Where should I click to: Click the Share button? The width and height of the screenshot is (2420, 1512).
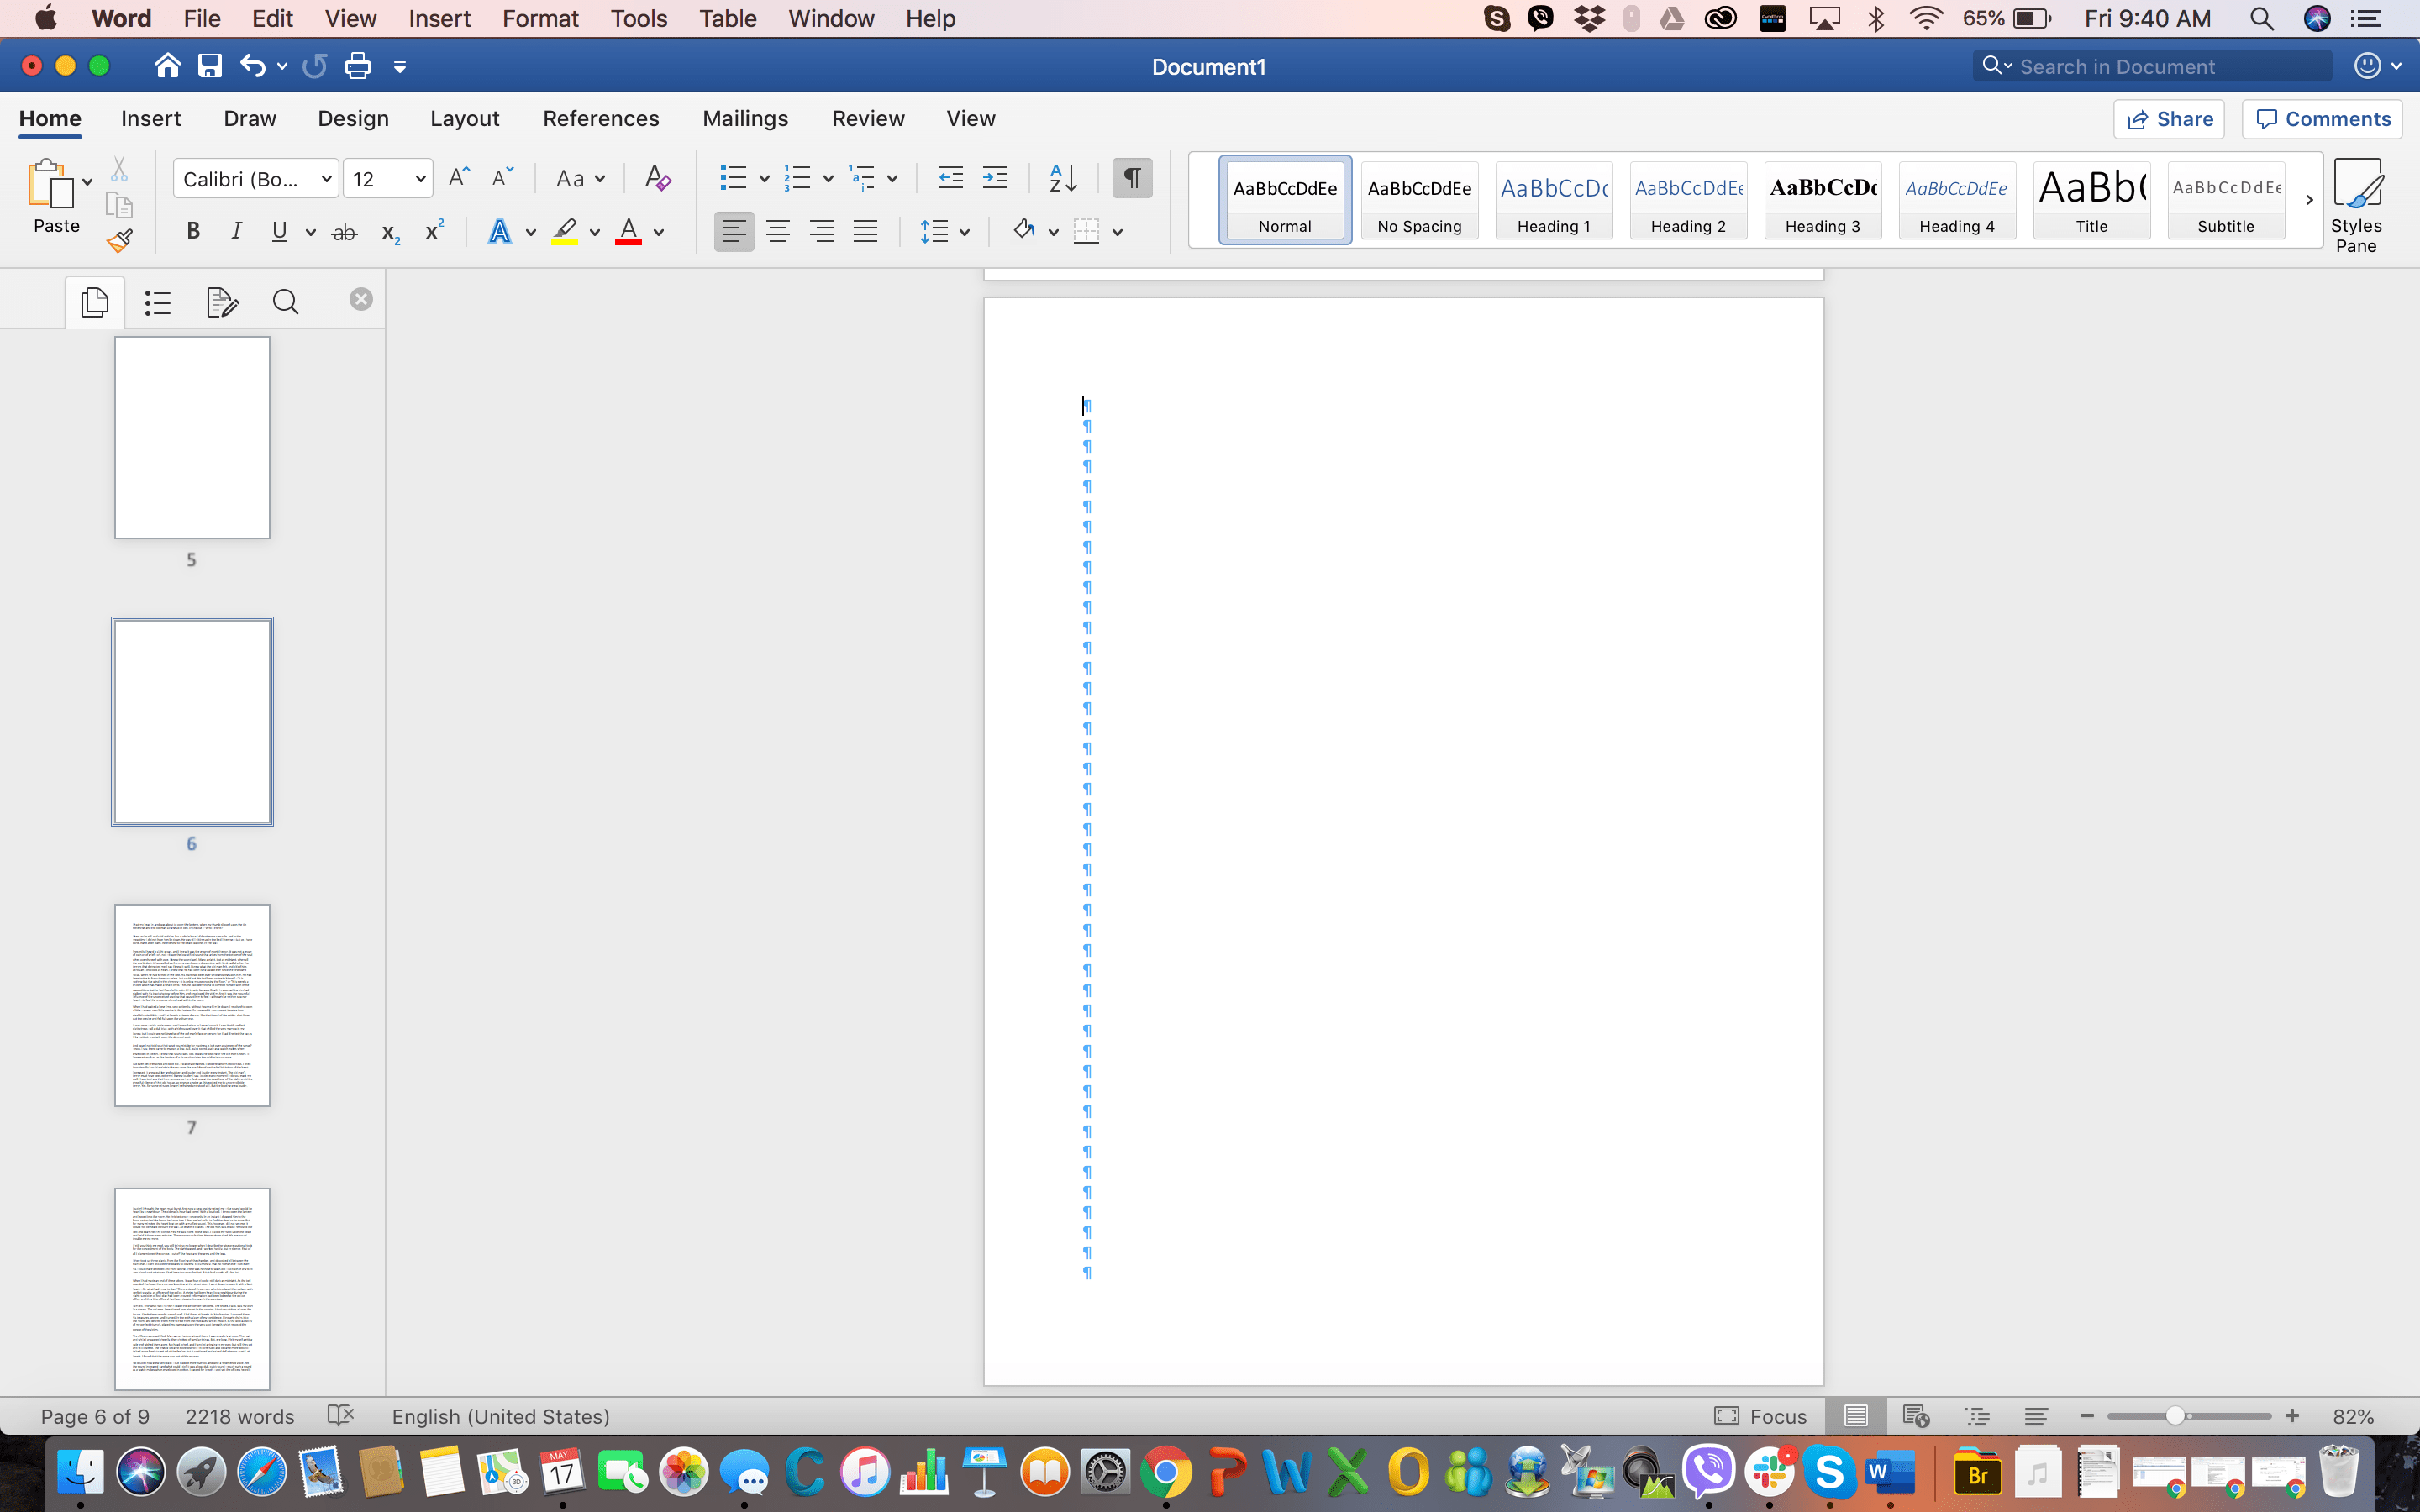click(2170, 118)
